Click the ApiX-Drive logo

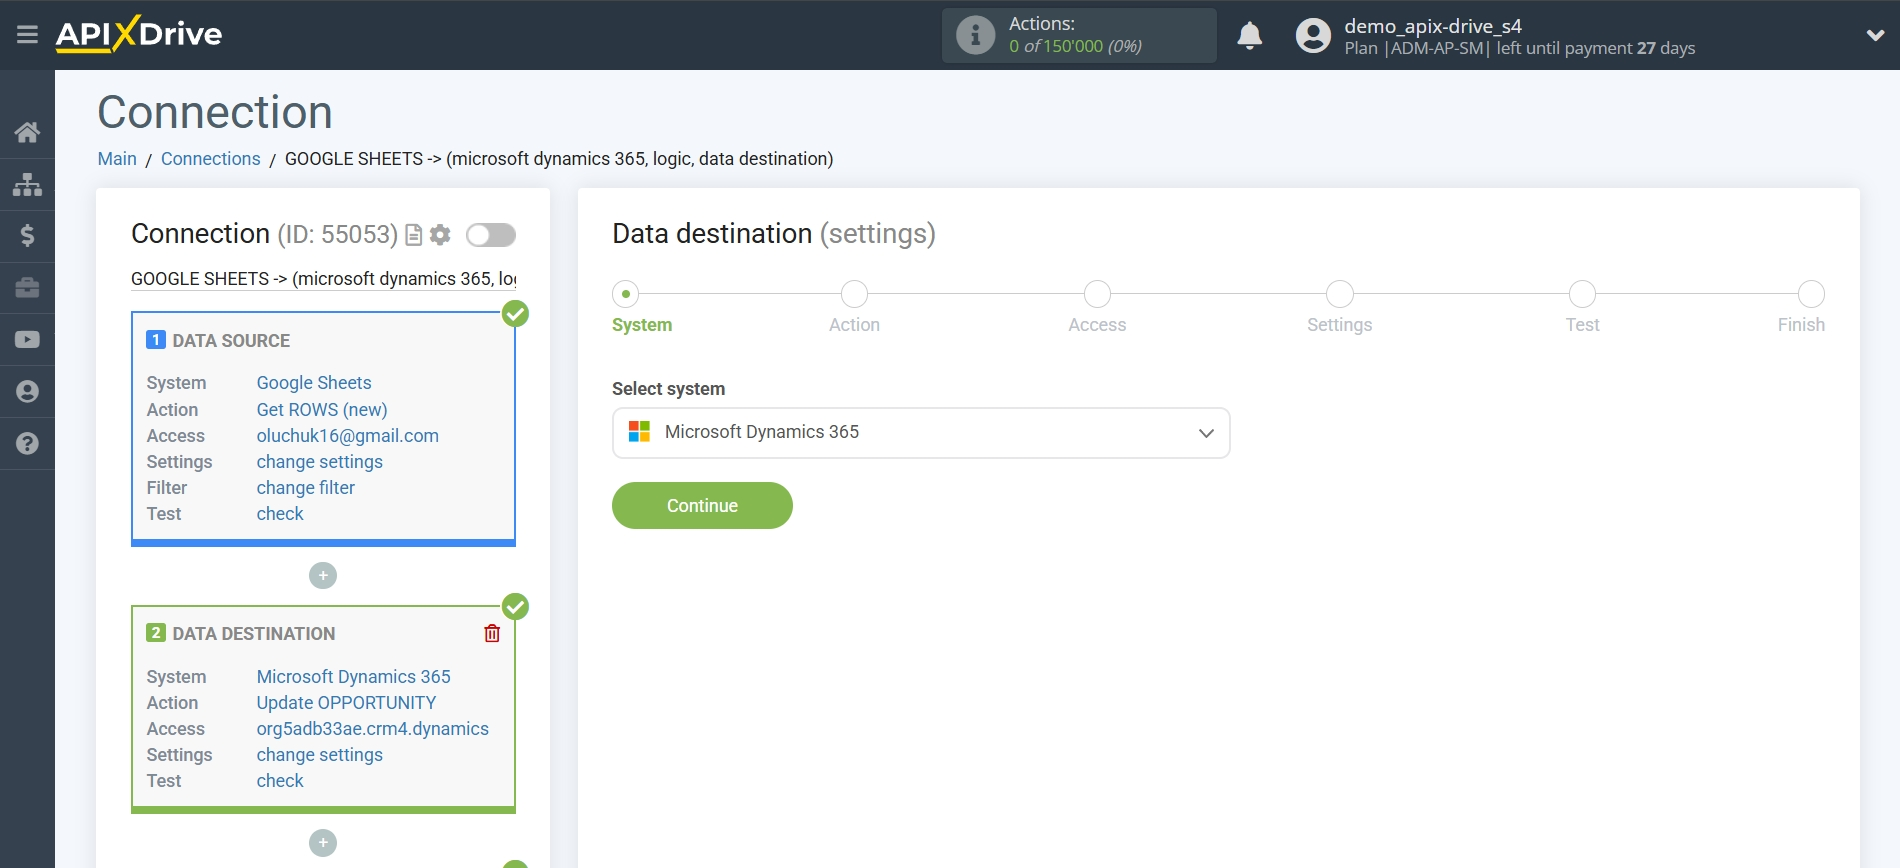139,34
